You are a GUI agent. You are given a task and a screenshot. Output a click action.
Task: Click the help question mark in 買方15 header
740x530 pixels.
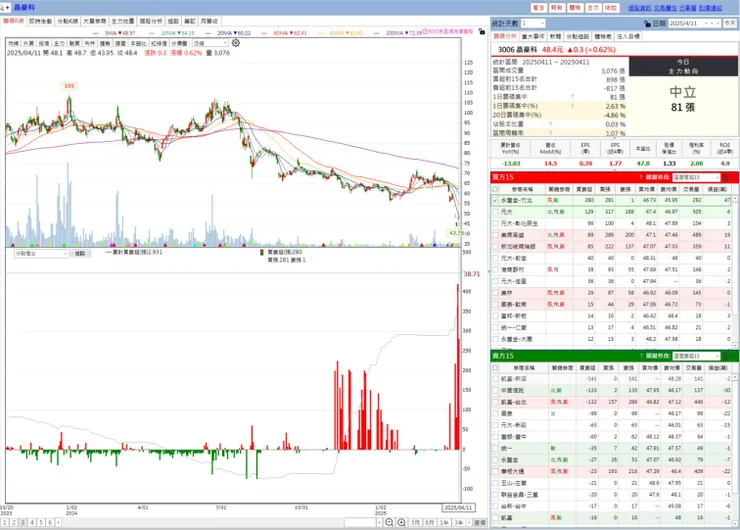click(x=641, y=177)
